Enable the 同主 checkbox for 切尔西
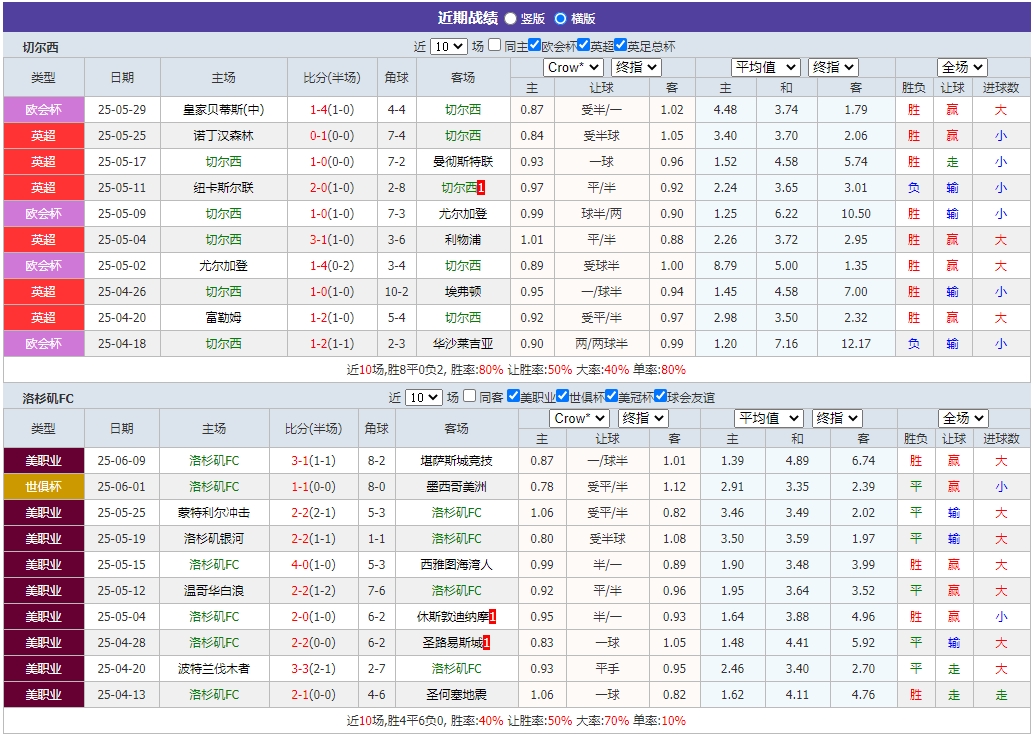The height and width of the screenshot is (735, 1033). click(493, 45)
